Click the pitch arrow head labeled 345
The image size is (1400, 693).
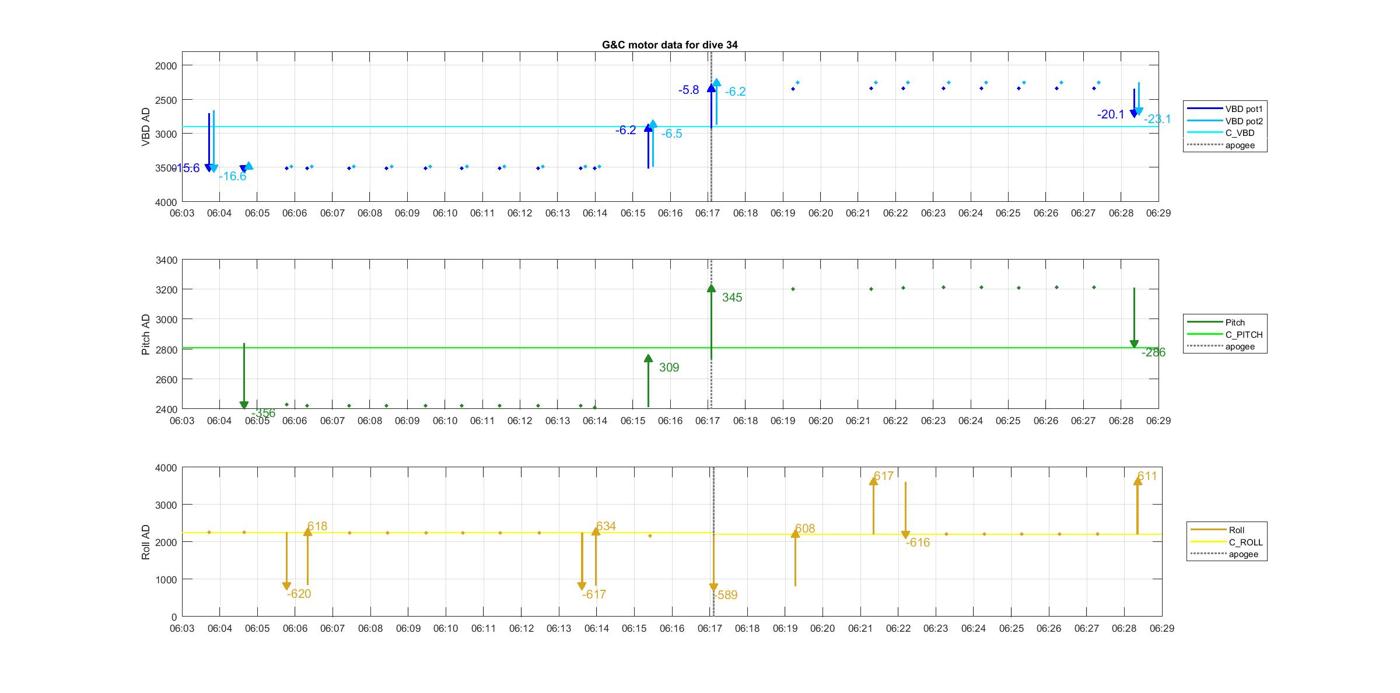click(x=711, y=288)
